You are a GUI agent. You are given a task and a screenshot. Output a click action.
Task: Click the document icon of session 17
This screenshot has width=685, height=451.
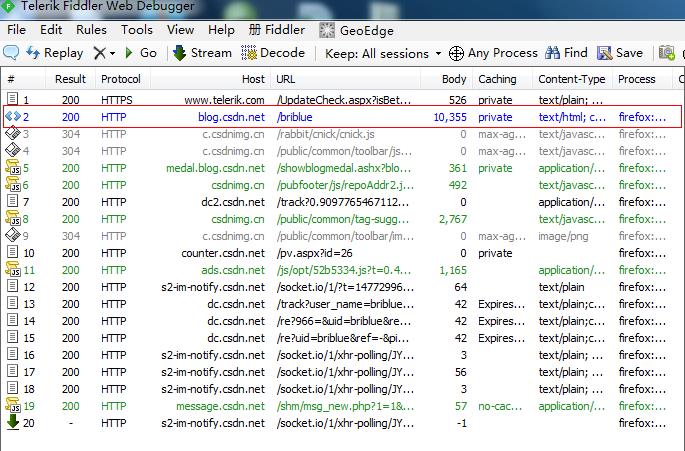13,371
